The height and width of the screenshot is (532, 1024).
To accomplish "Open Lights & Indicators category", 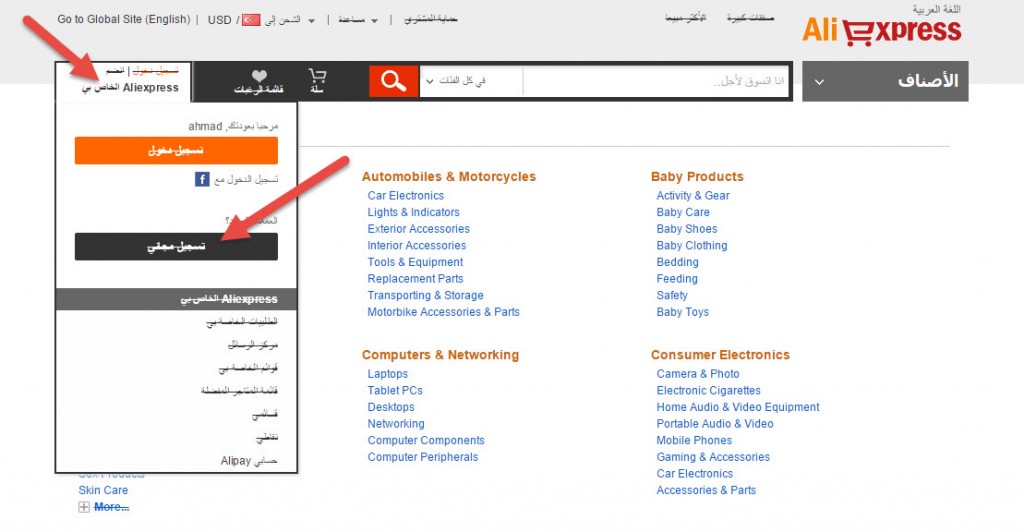I will pyautogui.click(x=413, y=212).
